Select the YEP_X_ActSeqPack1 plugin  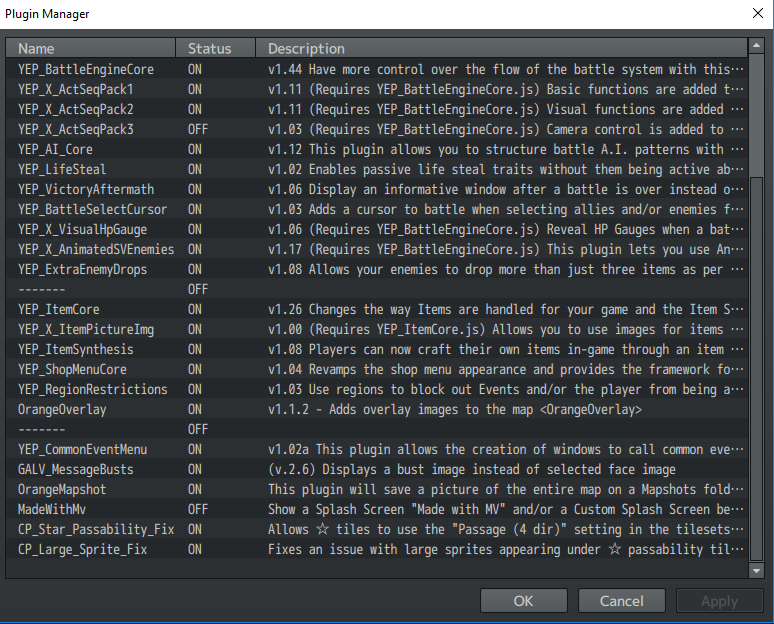click(377, 89)
